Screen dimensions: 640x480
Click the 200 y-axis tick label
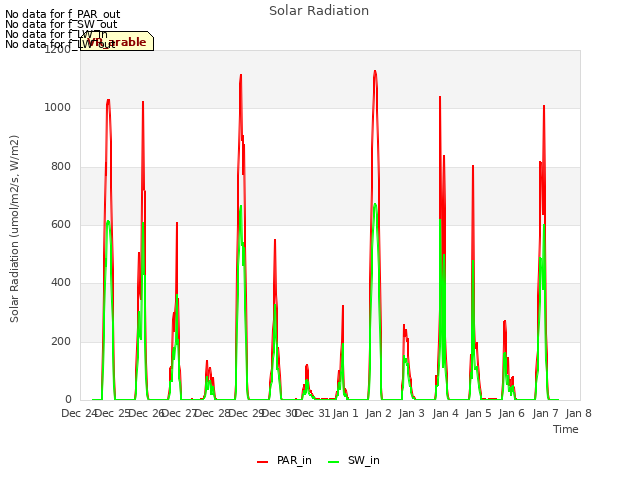[x=61, y=341]
